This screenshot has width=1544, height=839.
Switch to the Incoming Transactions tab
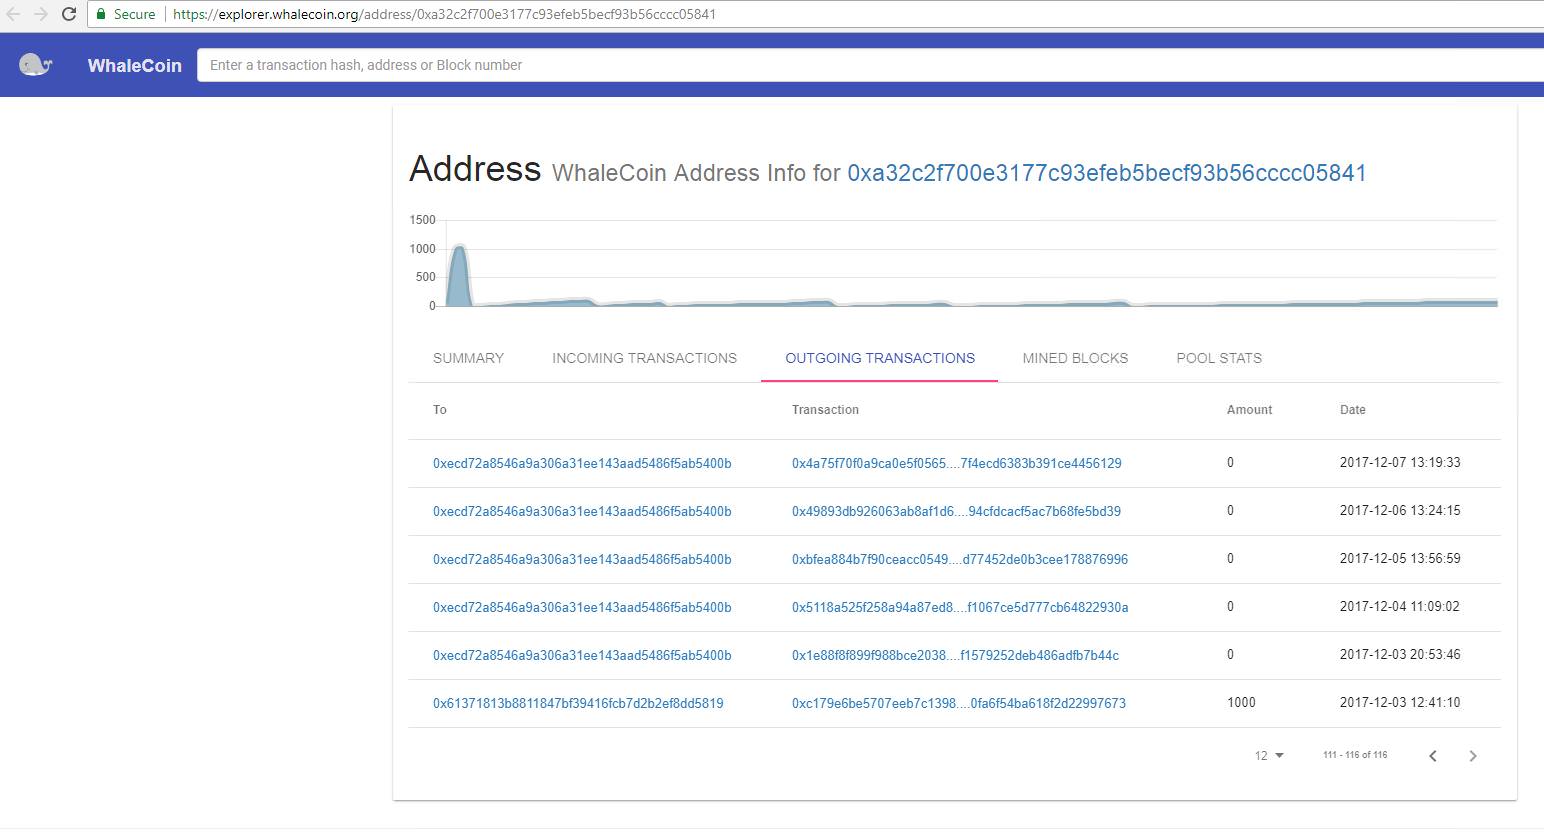point(644,358)
